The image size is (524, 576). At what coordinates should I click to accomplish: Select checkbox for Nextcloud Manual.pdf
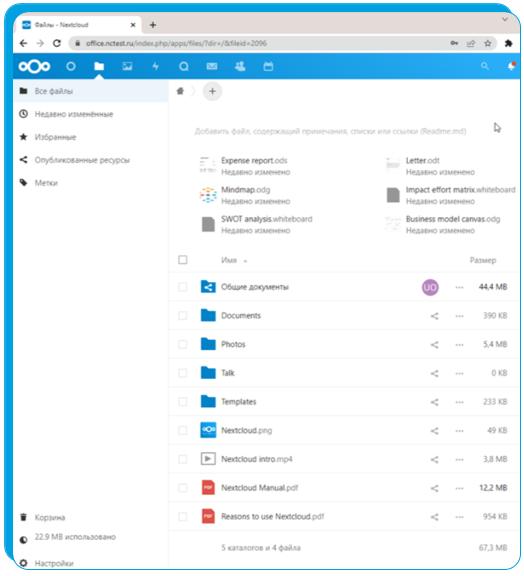[x=183, y=487]
